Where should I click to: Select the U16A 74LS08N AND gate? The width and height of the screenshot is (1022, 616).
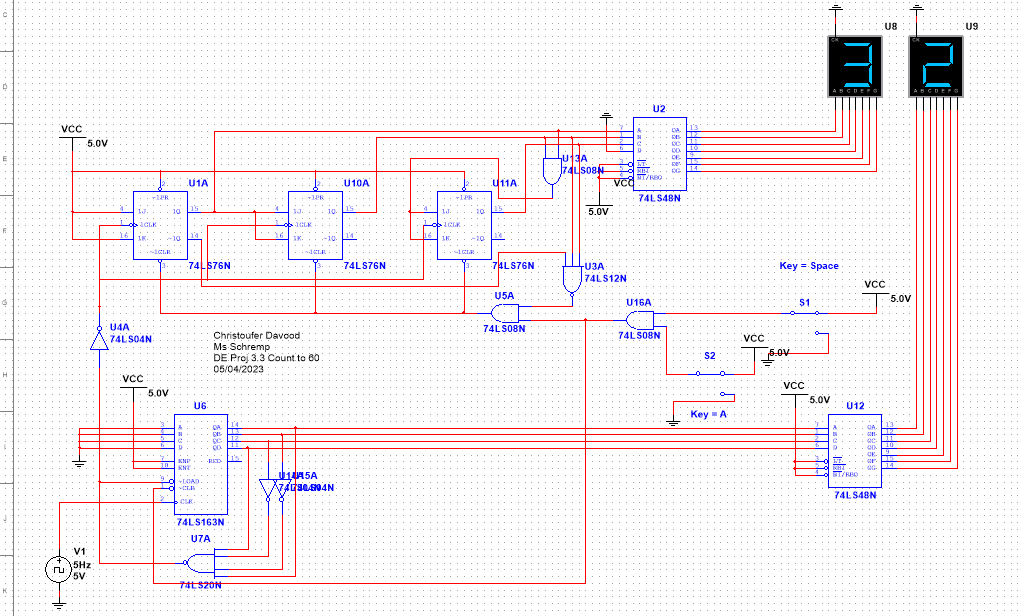click(638, 320)
